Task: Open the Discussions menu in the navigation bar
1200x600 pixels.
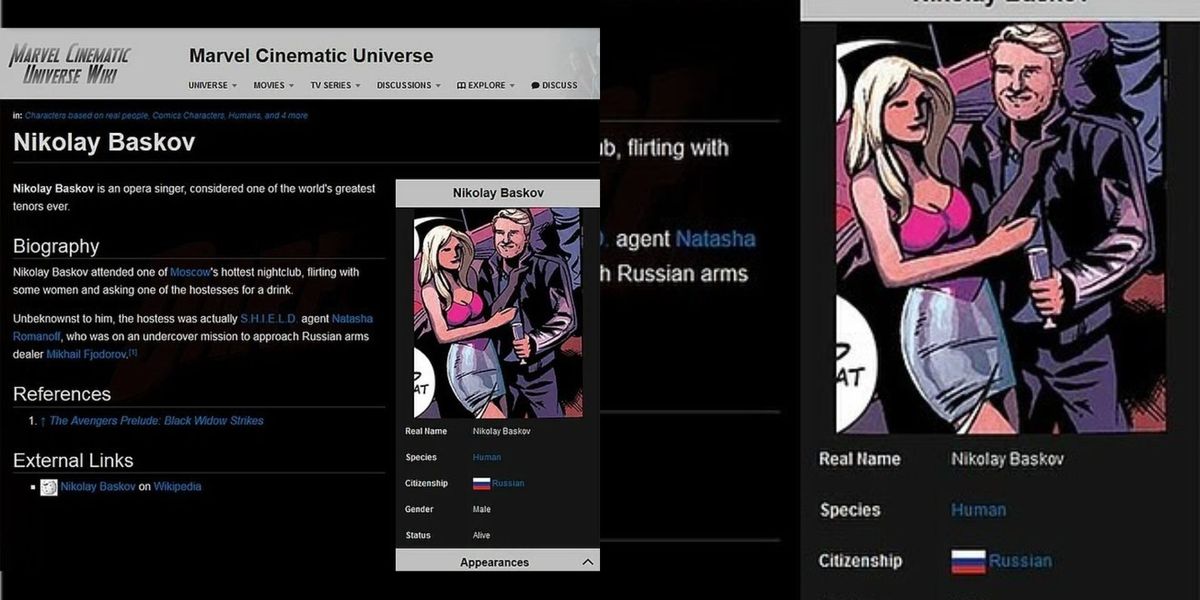Action: 408,86
